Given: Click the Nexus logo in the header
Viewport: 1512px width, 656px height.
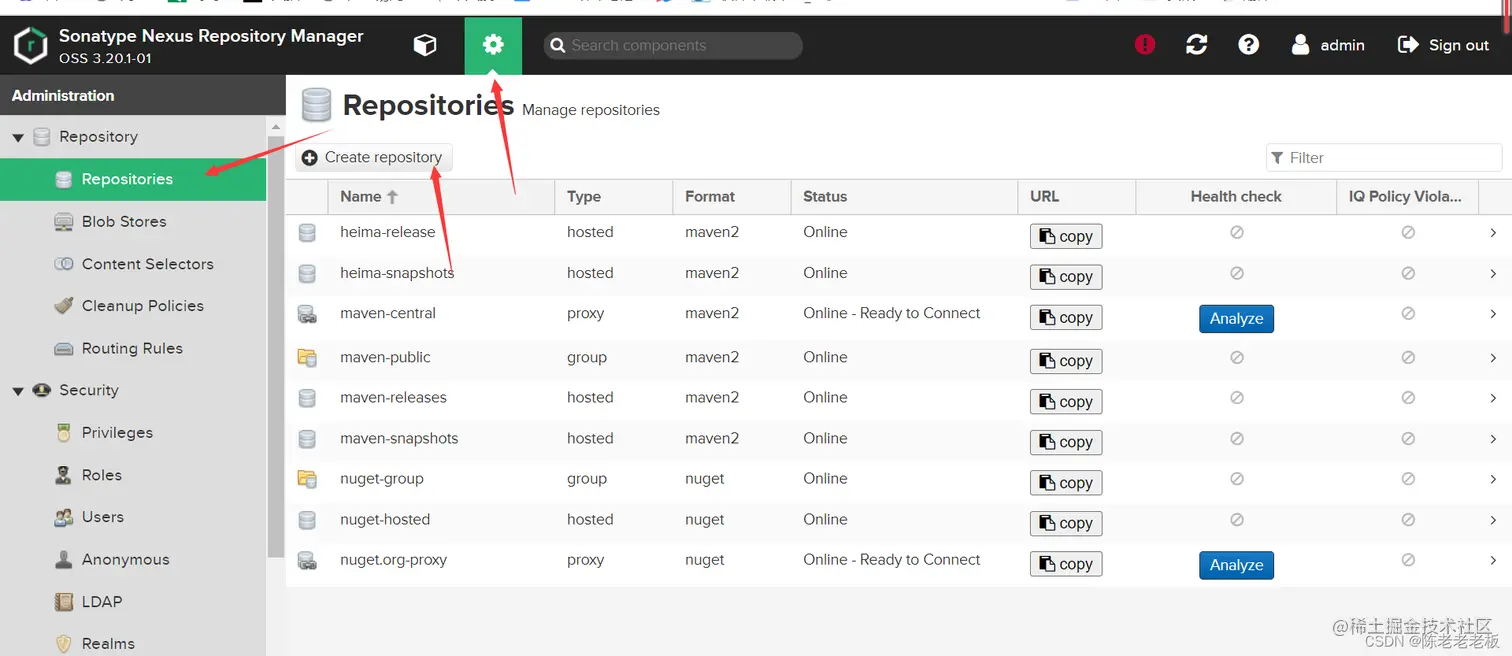Looking at the screenshot, I should tap(30, 46).
